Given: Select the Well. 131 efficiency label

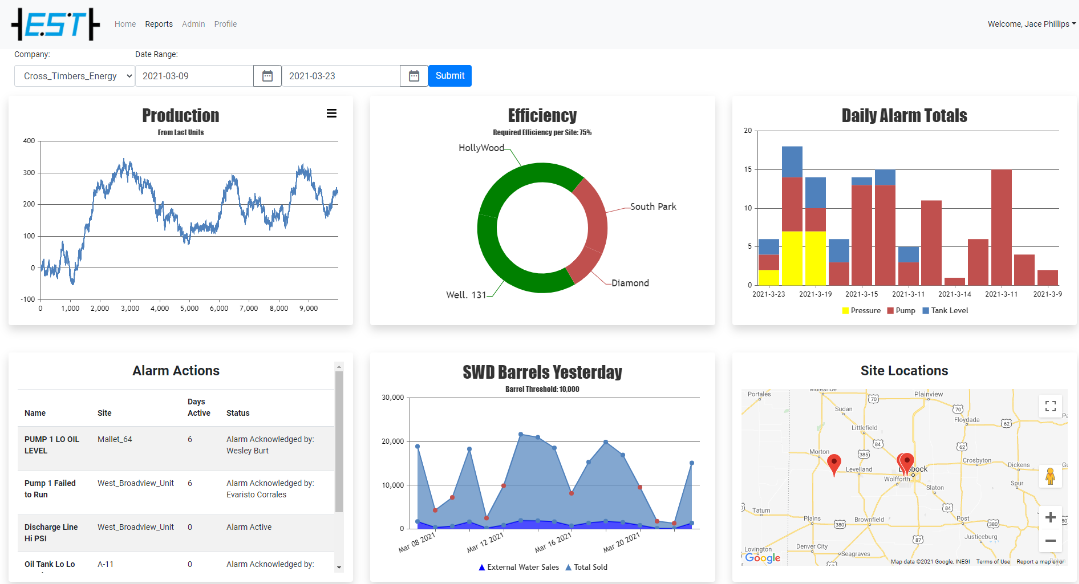Looking at the screenshot, I should [x=466, y=294].
